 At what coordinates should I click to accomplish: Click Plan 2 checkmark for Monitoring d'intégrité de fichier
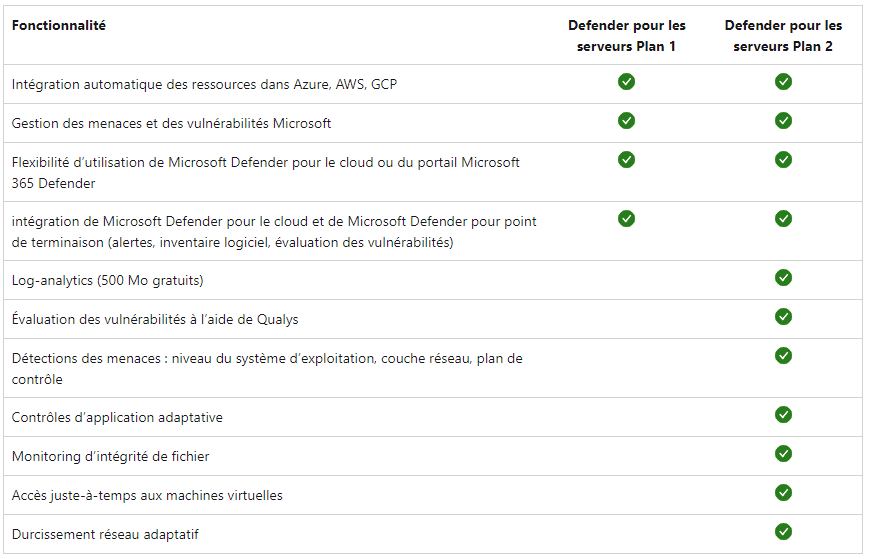(x=783, y=454)
